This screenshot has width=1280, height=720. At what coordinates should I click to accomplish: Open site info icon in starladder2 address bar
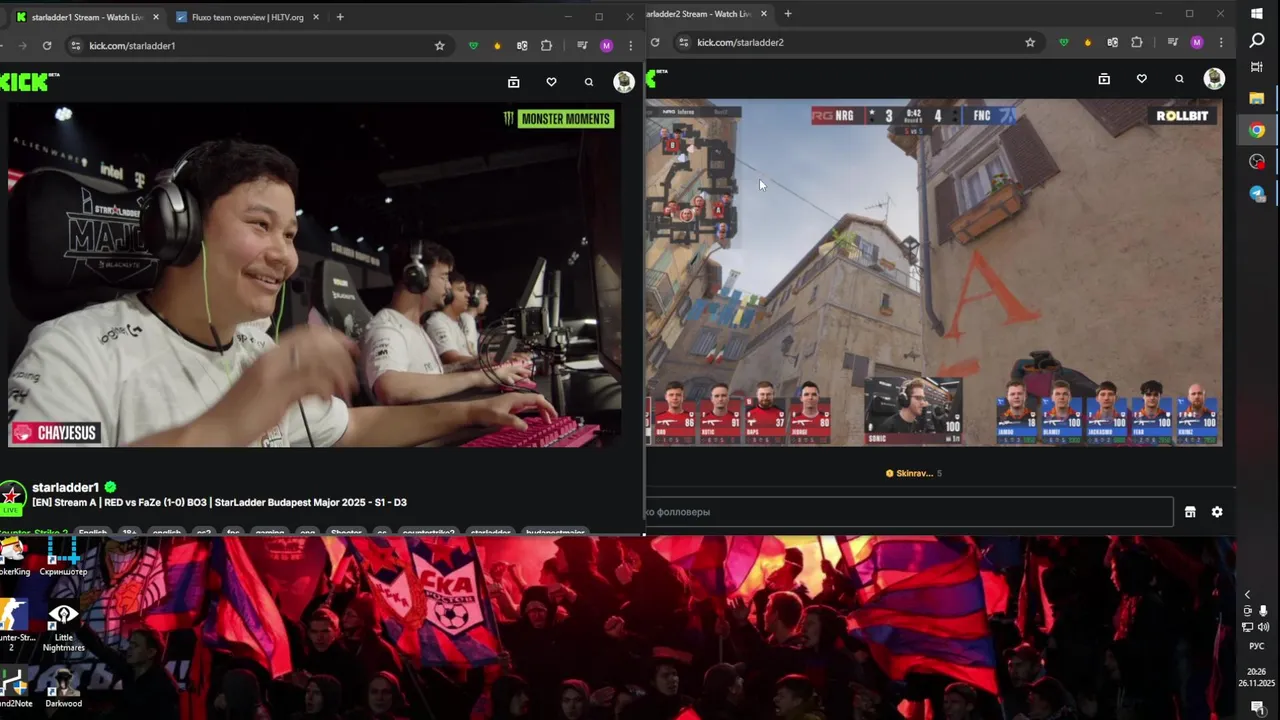[x=684, y=42]
